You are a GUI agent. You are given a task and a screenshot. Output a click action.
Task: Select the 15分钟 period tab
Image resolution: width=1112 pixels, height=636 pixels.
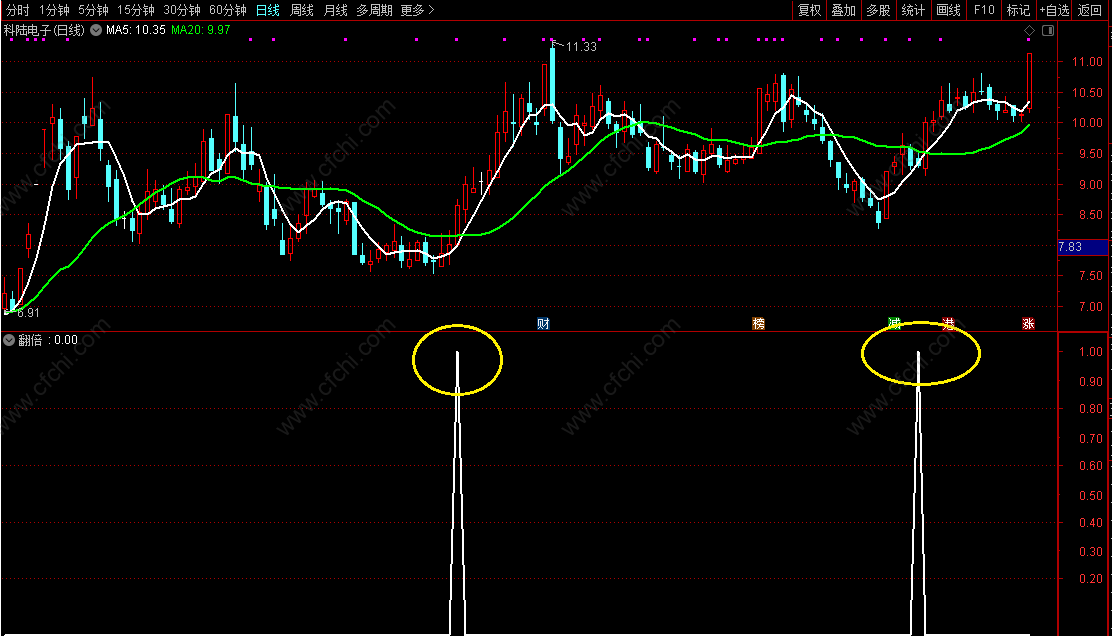pyautogui.click(x=135, y=10)
